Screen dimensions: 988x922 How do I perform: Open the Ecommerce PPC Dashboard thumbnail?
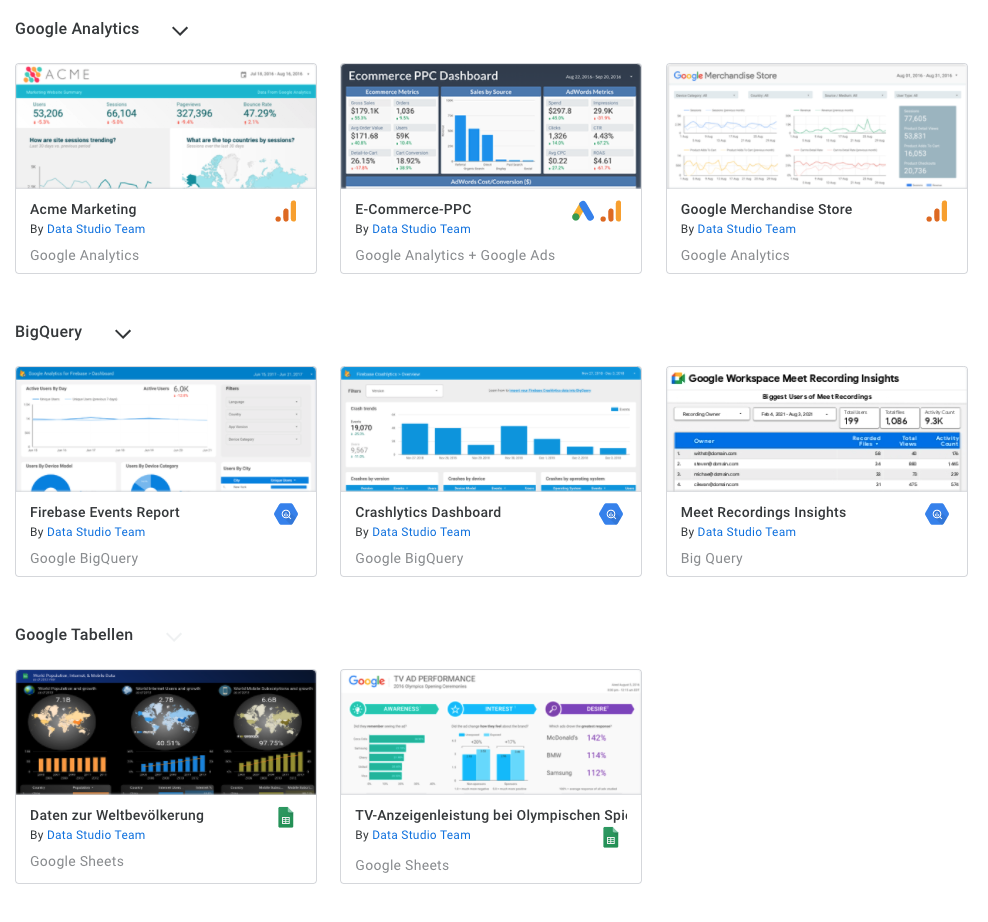[491, 126]
